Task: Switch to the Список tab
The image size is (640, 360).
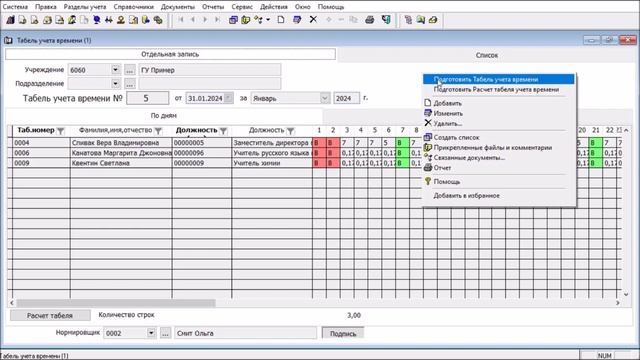Action: (x=487, y=55)
